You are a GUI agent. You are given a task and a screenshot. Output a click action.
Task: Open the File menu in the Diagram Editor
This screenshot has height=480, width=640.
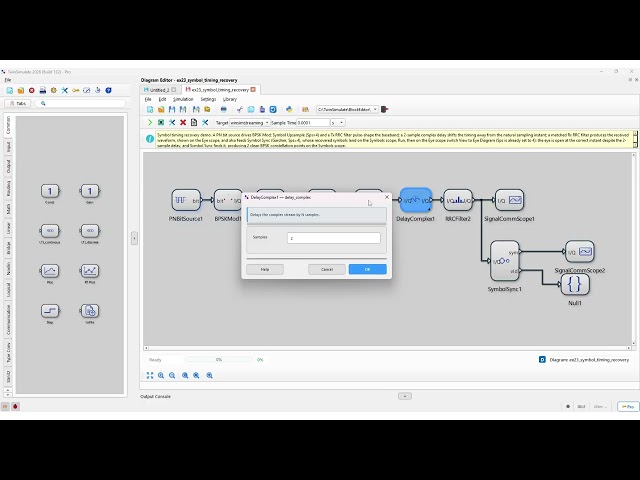(148, 99)
